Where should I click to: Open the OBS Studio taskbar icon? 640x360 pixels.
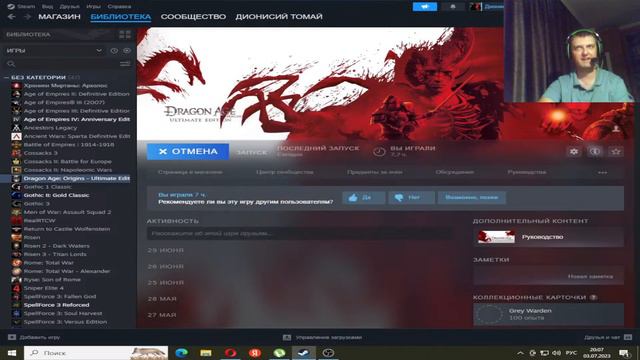pos(328,353)
